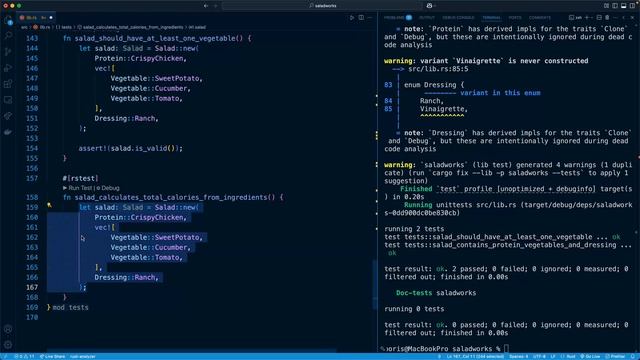Image resolution: width=640 pixels, height=360 pixels.
Task: Split the editor to the right
Action: 361,18
